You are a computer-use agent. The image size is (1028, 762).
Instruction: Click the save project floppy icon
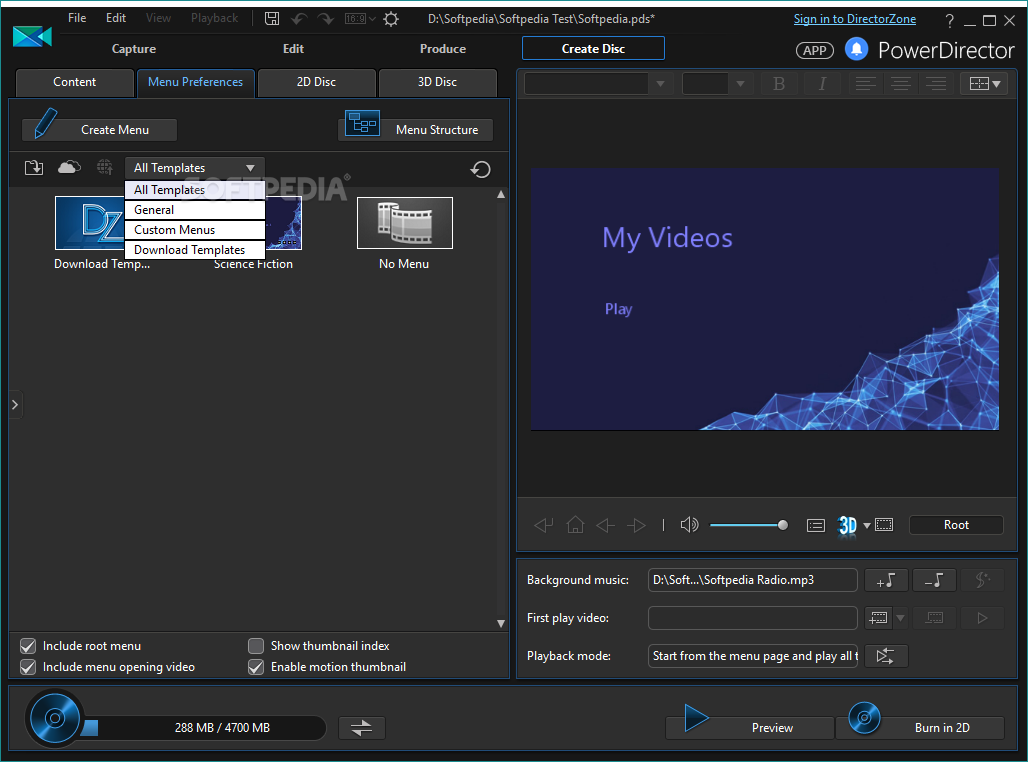pyautogui.click(x=271, y=18)
